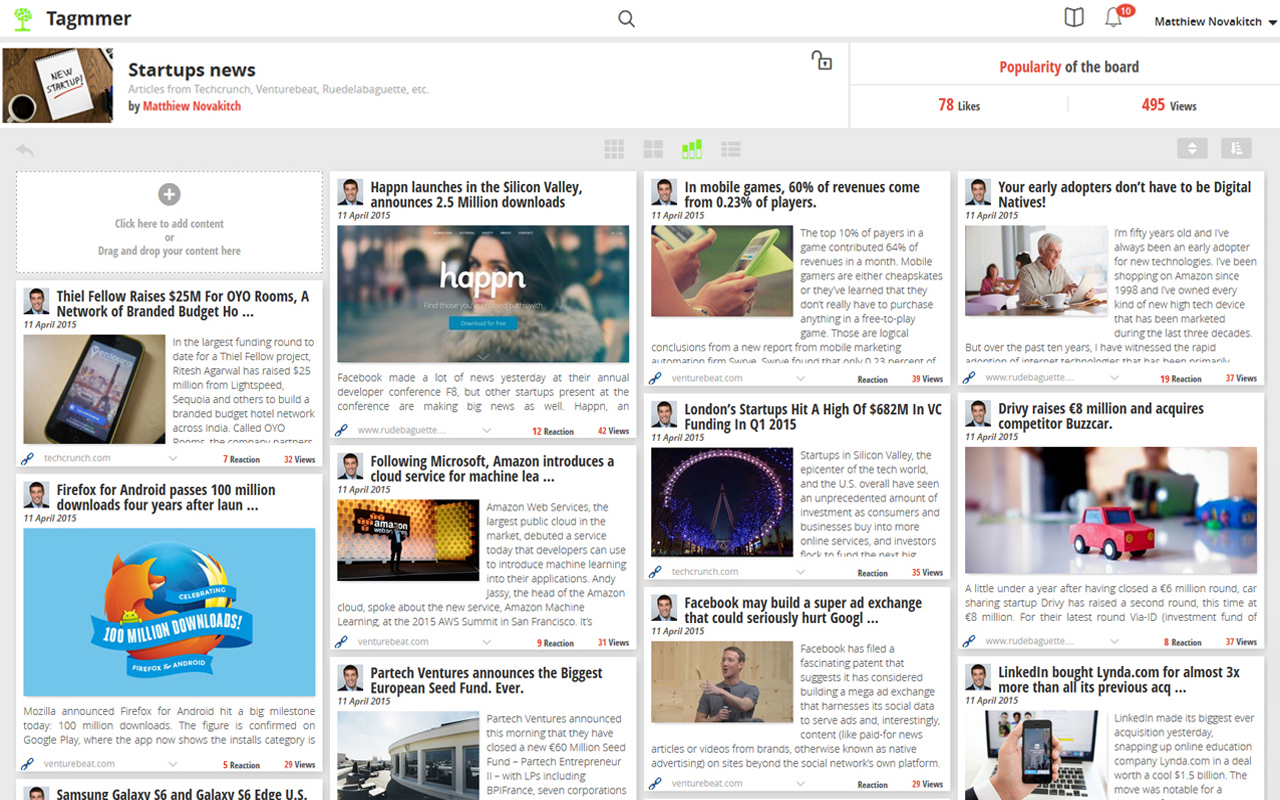Click 39 Views on mobile games card

point(927,380)
